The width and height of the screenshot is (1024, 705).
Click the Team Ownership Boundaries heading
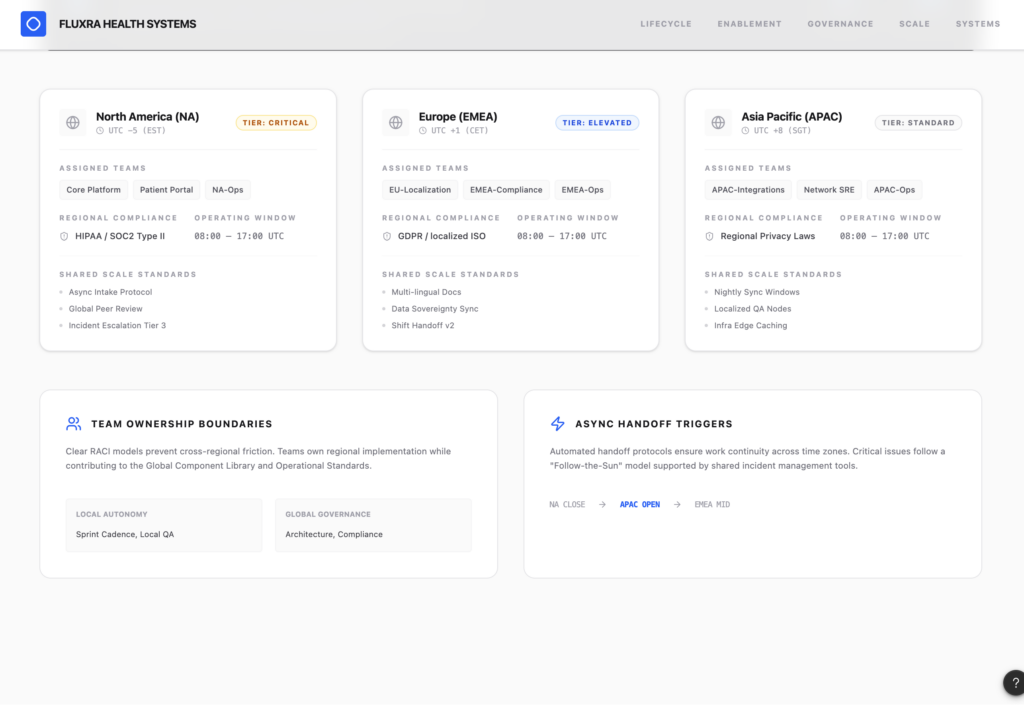click(182, 424)
